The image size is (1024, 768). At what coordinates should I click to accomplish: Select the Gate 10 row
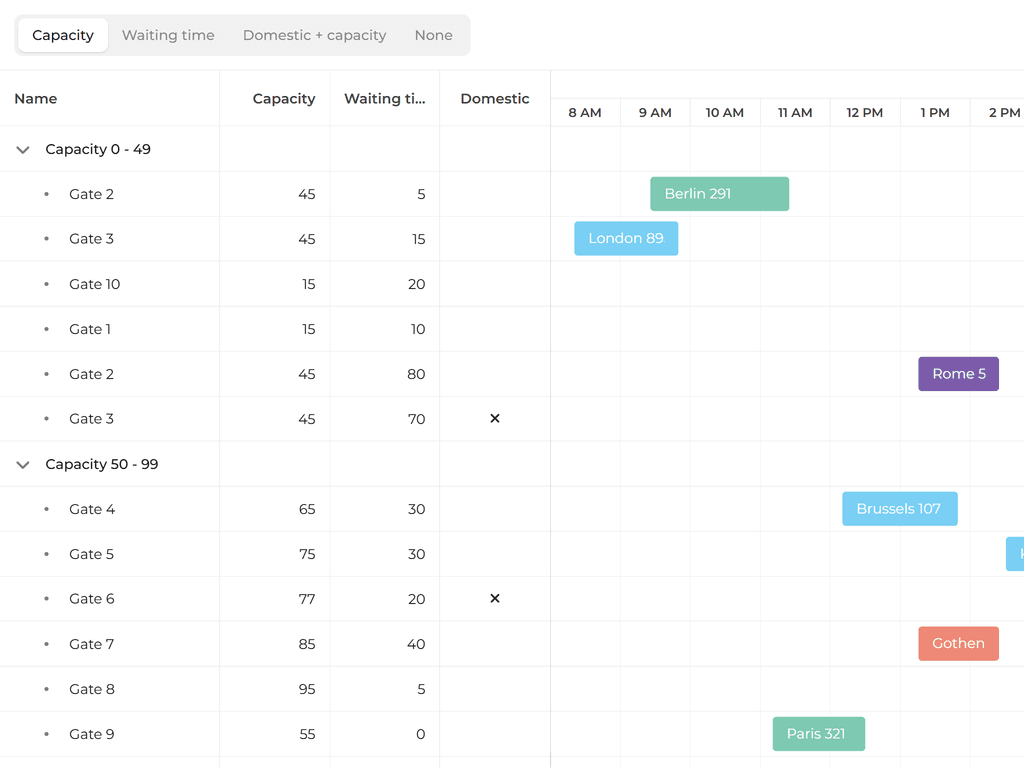tap(95, 284)
